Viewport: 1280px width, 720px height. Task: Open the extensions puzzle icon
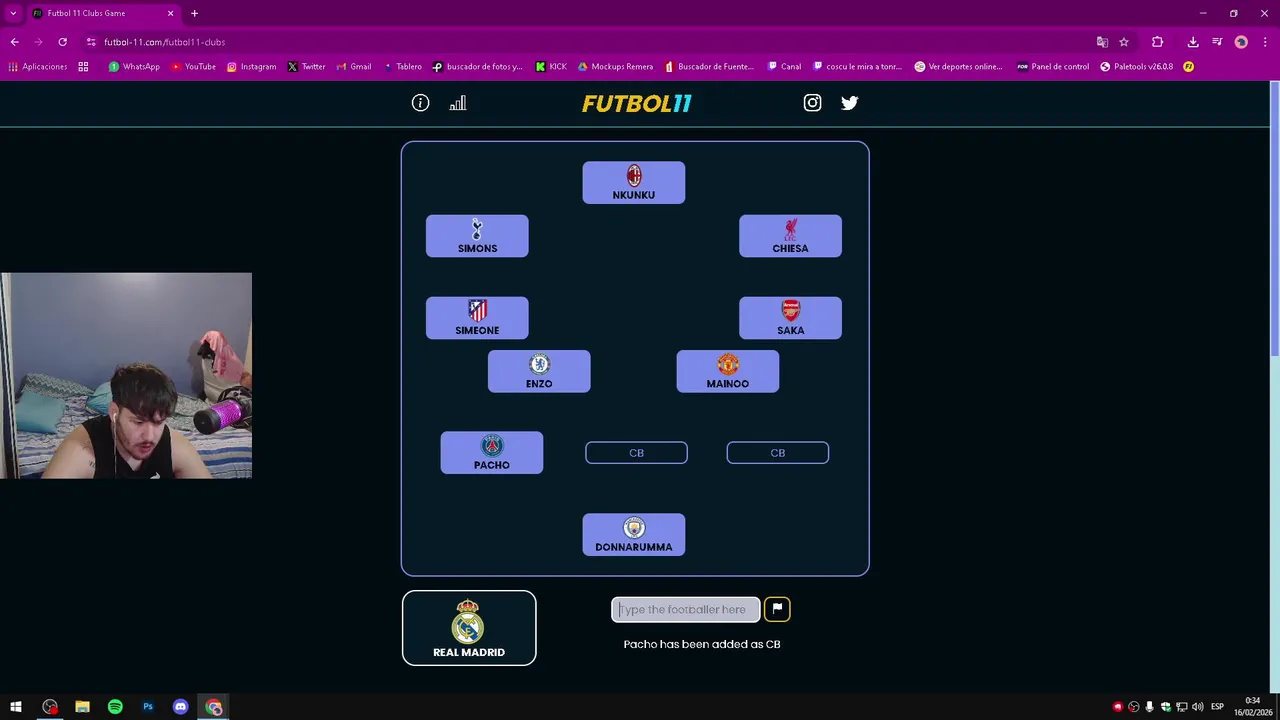1157,42
